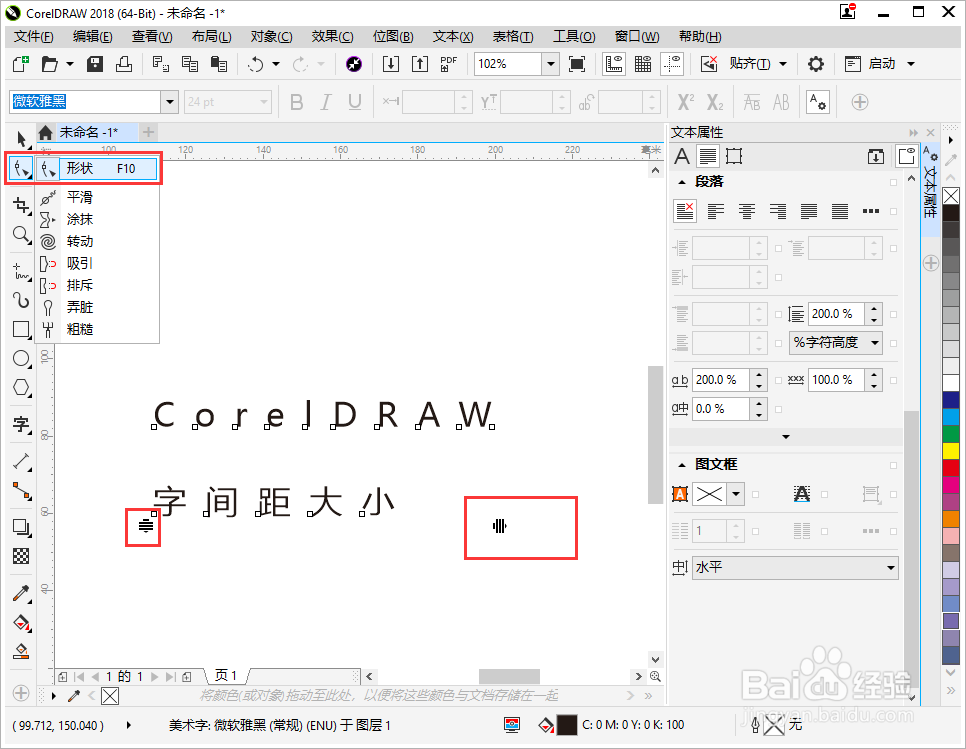Click the 页 1 page tab
The image size is (966, 749).
coord(225,676)
